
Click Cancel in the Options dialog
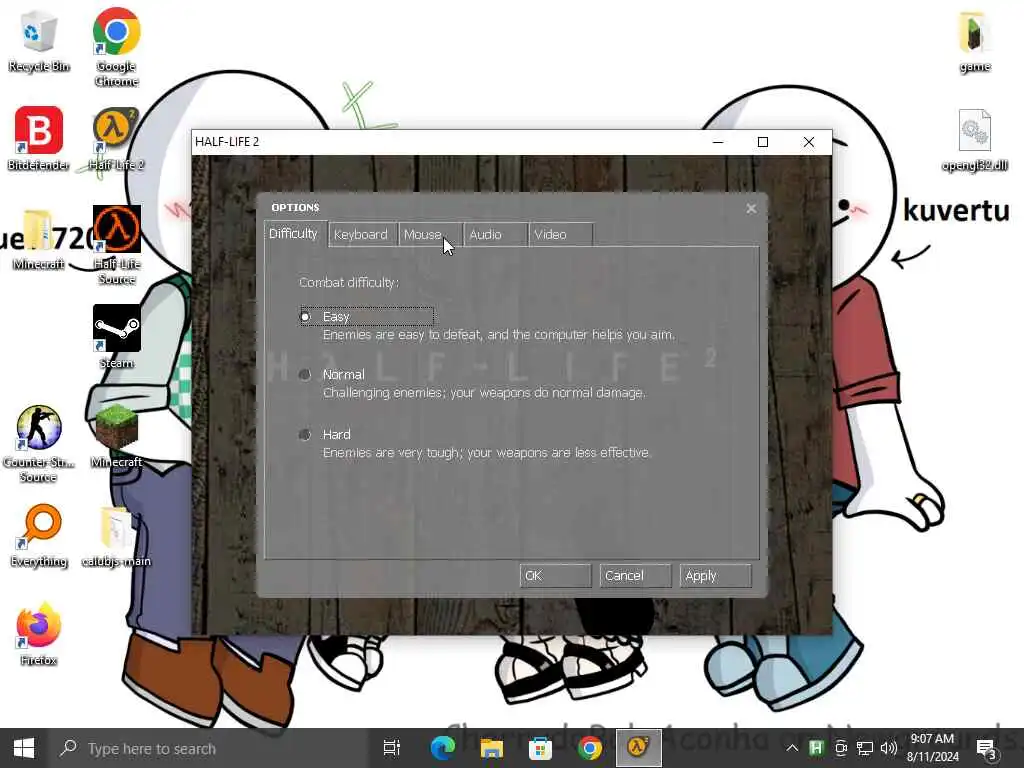635,576
